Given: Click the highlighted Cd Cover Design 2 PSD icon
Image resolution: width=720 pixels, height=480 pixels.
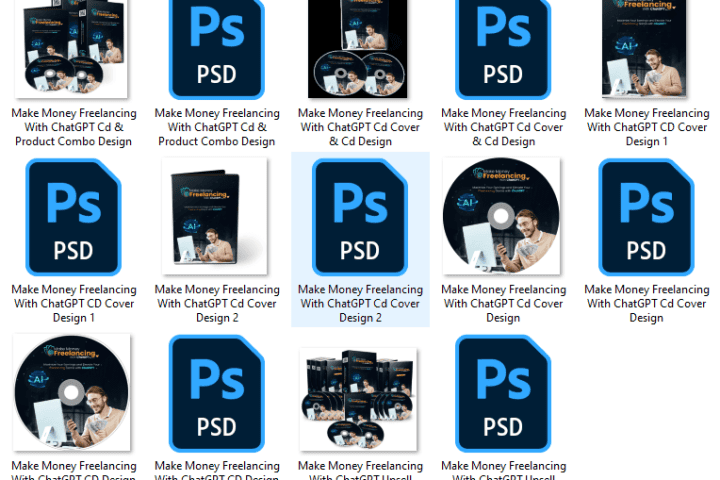Looking at the screenshot, I should (360, 217).
